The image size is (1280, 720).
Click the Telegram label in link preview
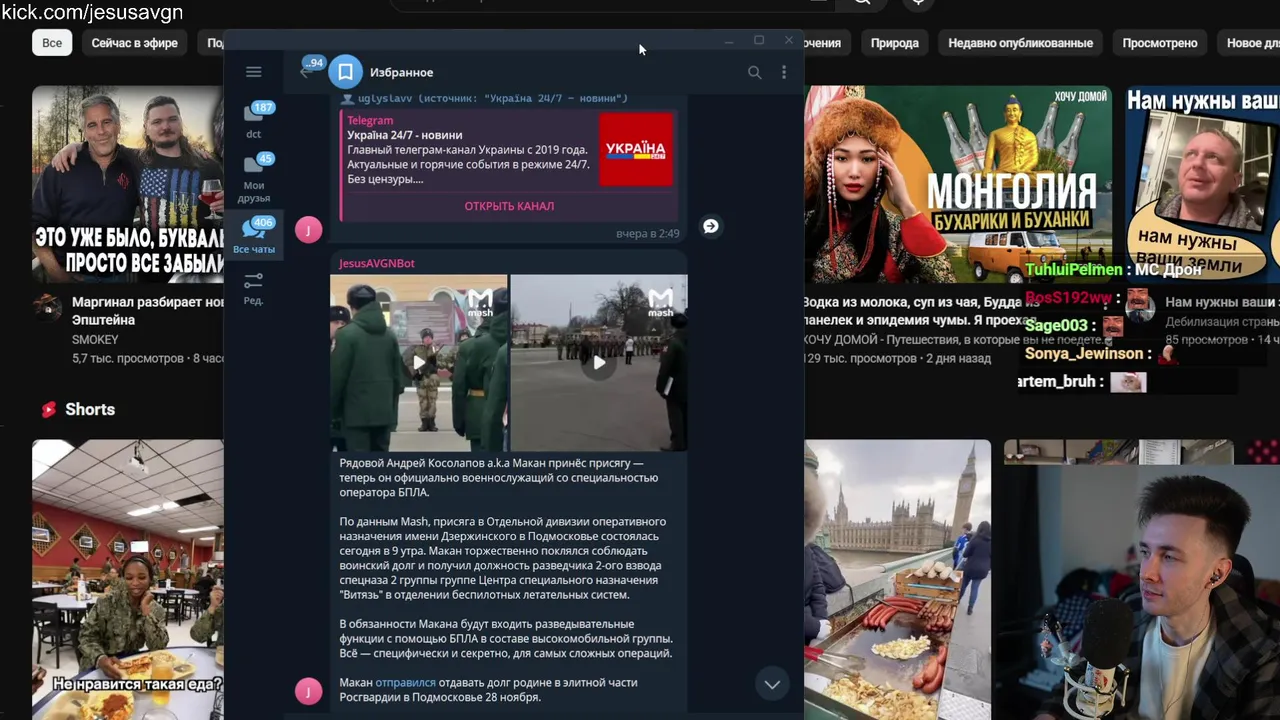click(x=370, y=120)
